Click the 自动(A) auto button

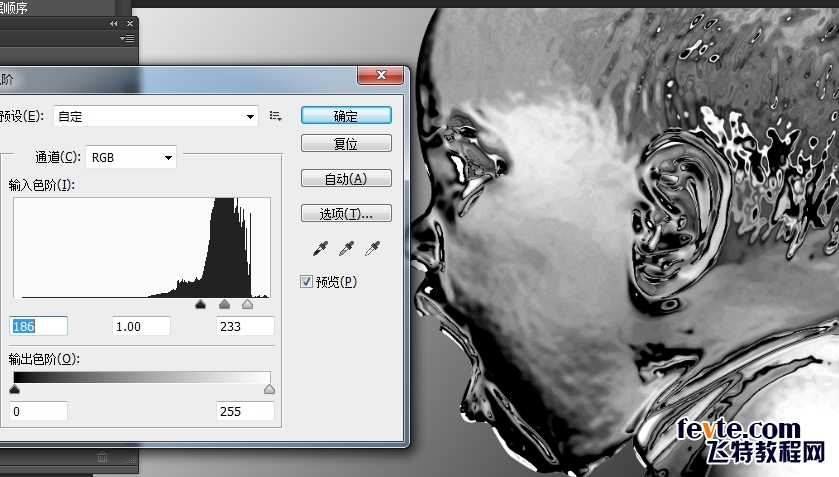pyautogui.click(x=346, y=178)
